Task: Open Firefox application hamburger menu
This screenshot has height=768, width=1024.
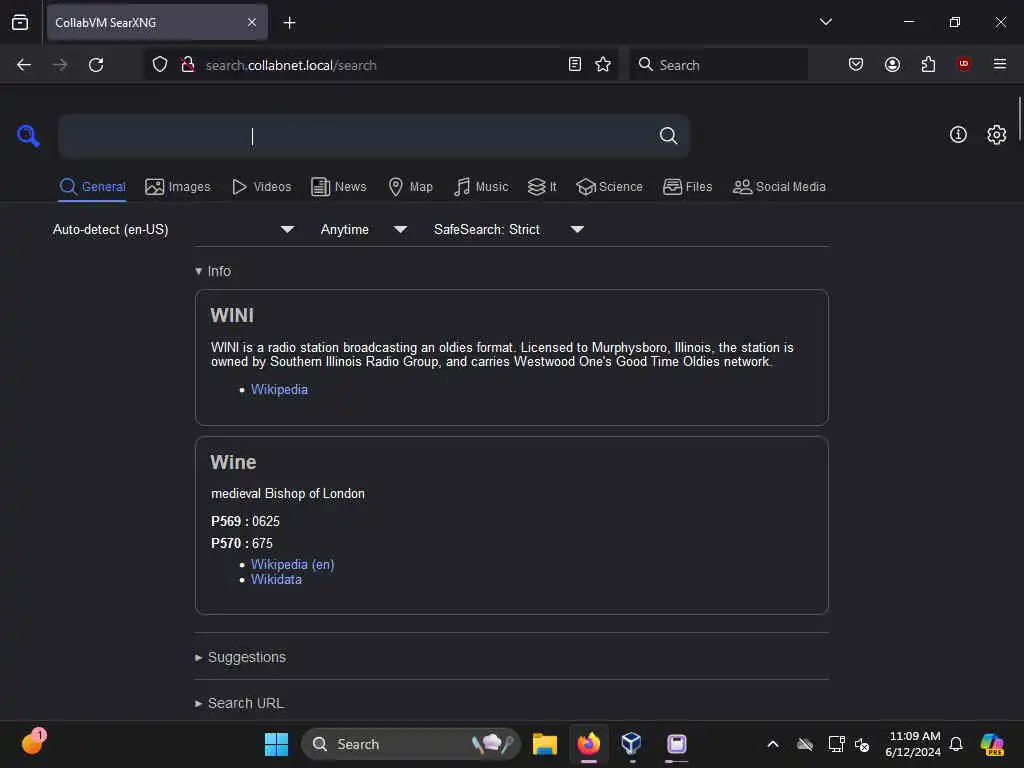Action: point(1000,64)
